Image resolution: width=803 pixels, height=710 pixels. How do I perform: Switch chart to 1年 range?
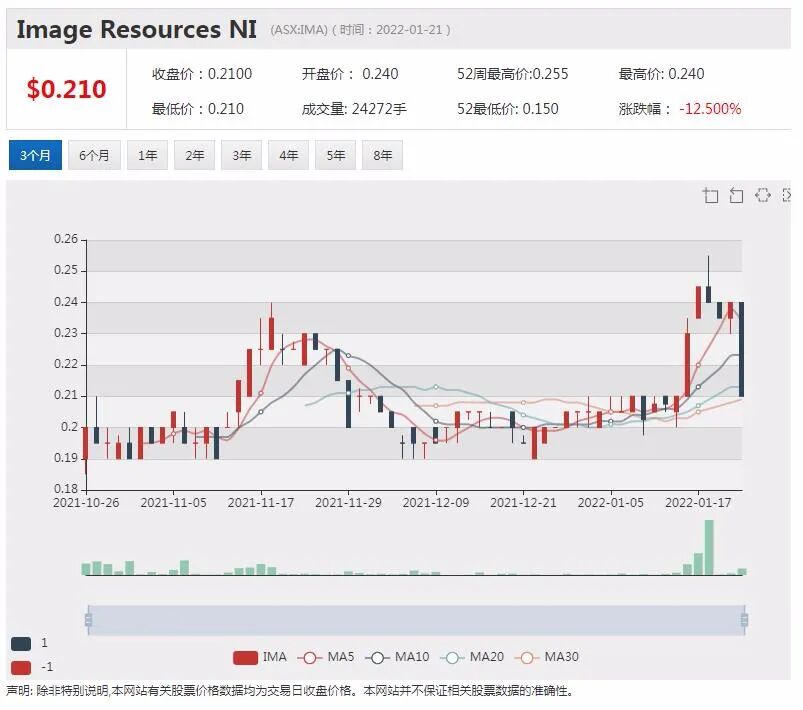pos(147,155)
